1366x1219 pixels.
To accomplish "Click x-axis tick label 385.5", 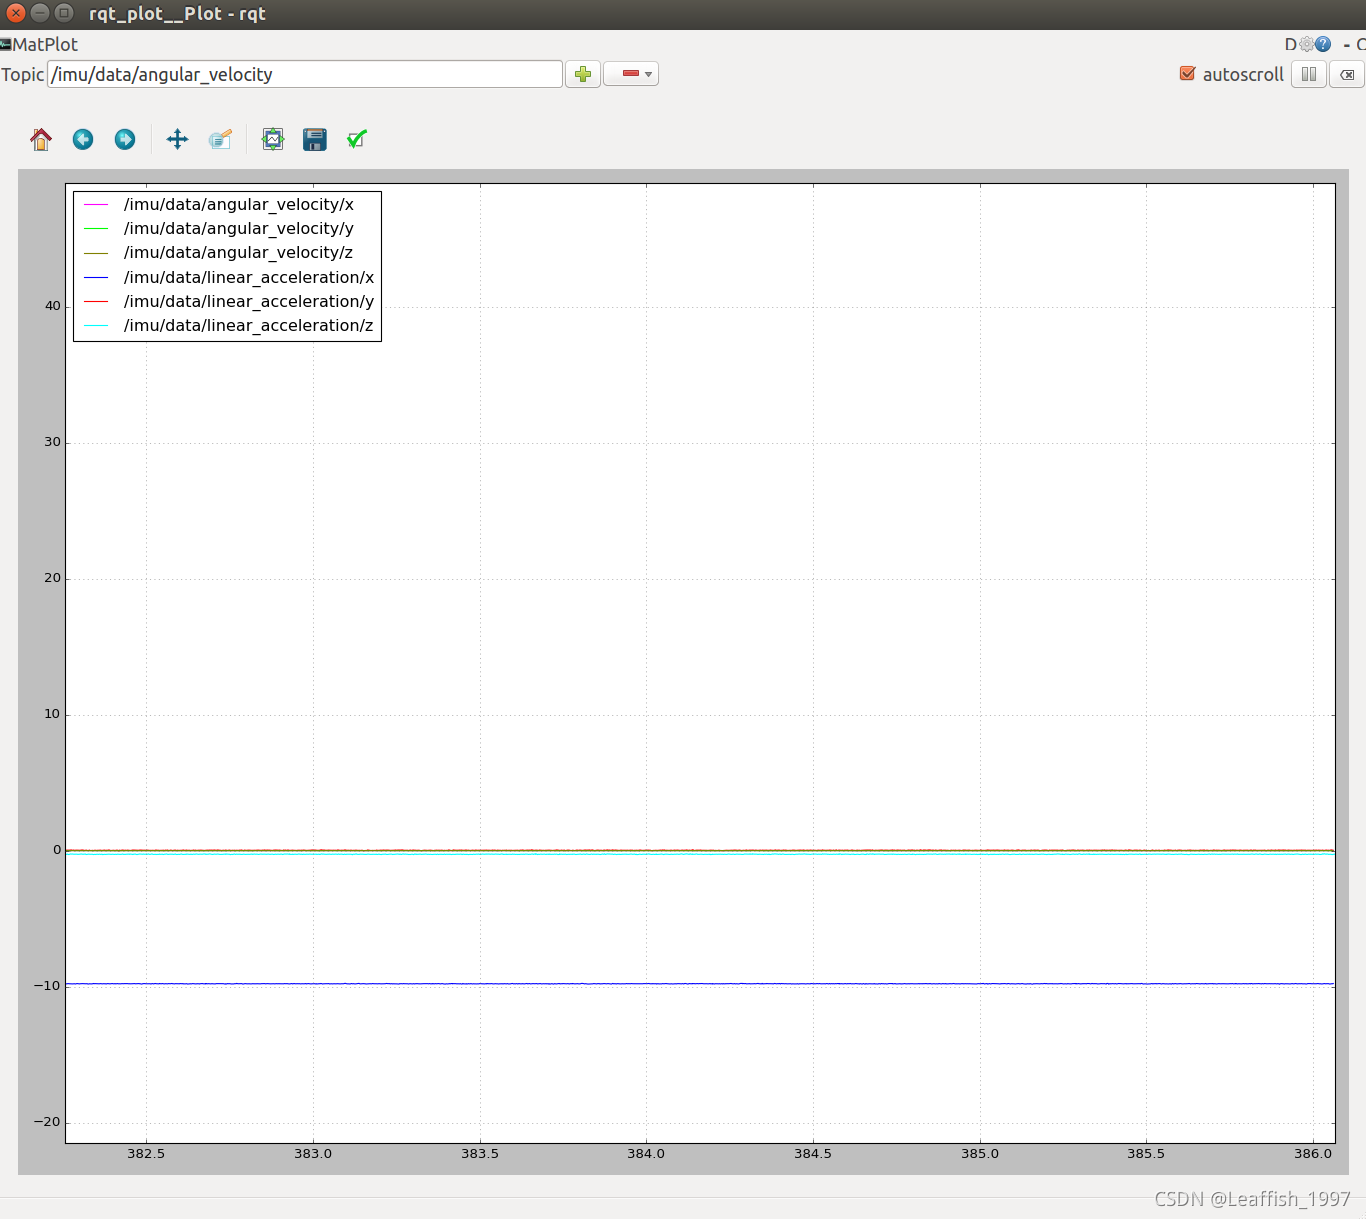I will [x=1146, y=1153].
